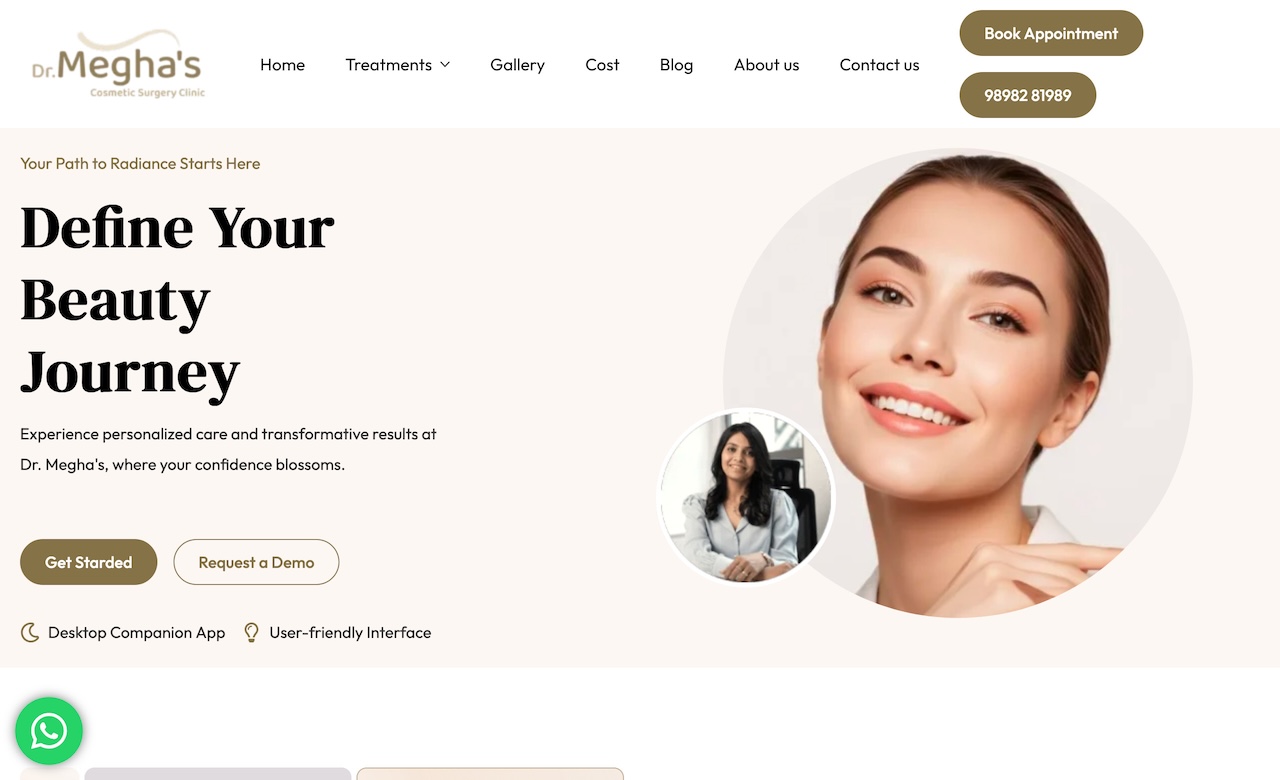Screen dimensions: 1280x780
Task: Click the Request a Demo button
Action: coord(256,562)
